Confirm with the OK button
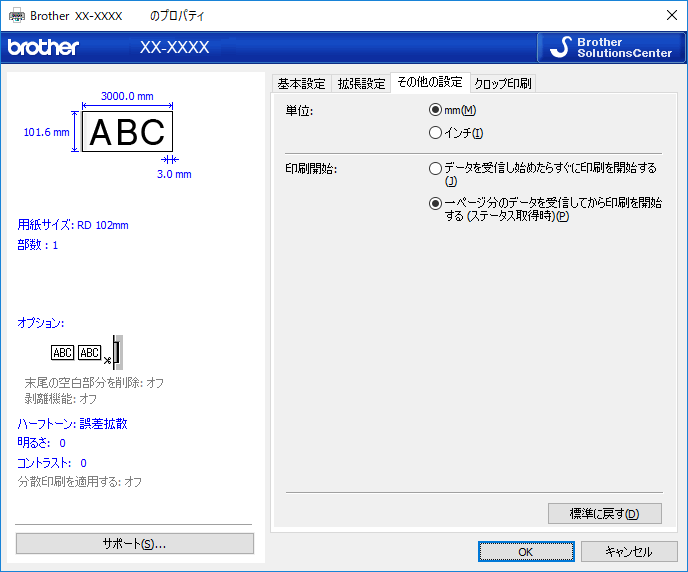Screen dimensions: 688x572 click(526, 551)
